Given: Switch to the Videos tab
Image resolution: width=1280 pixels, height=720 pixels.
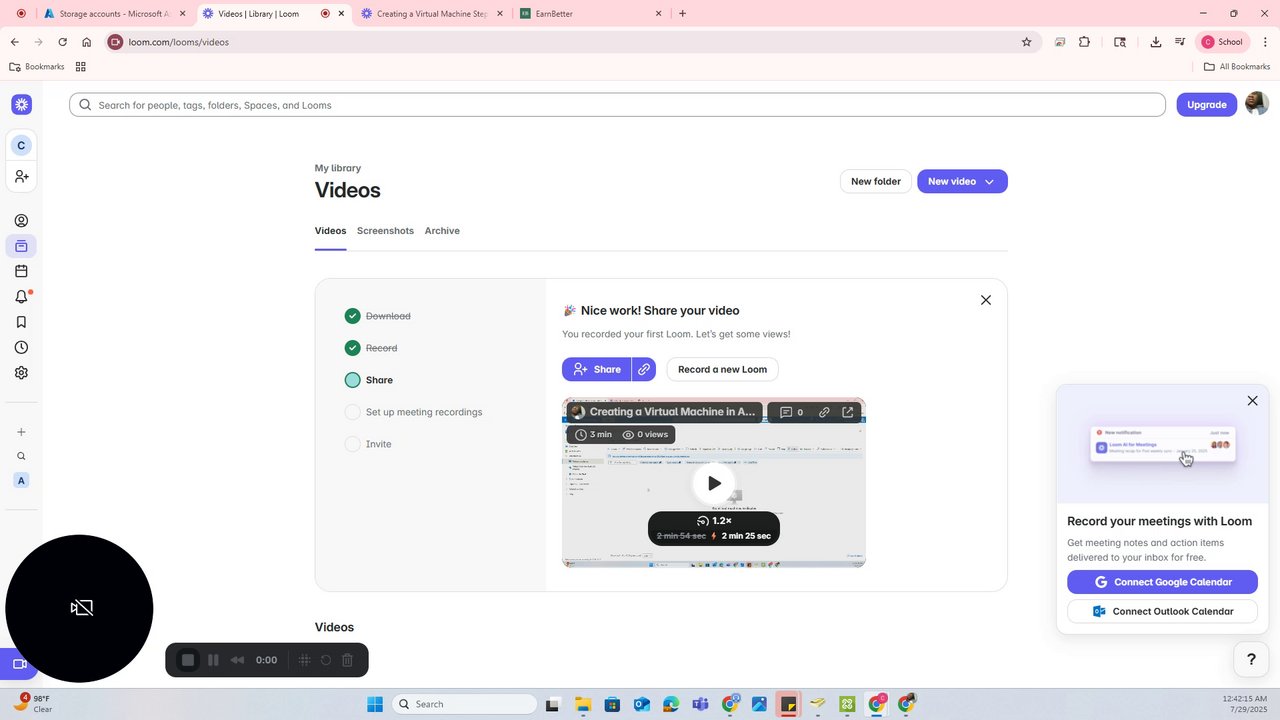Looking at the screenshot, I should [330, 231].
